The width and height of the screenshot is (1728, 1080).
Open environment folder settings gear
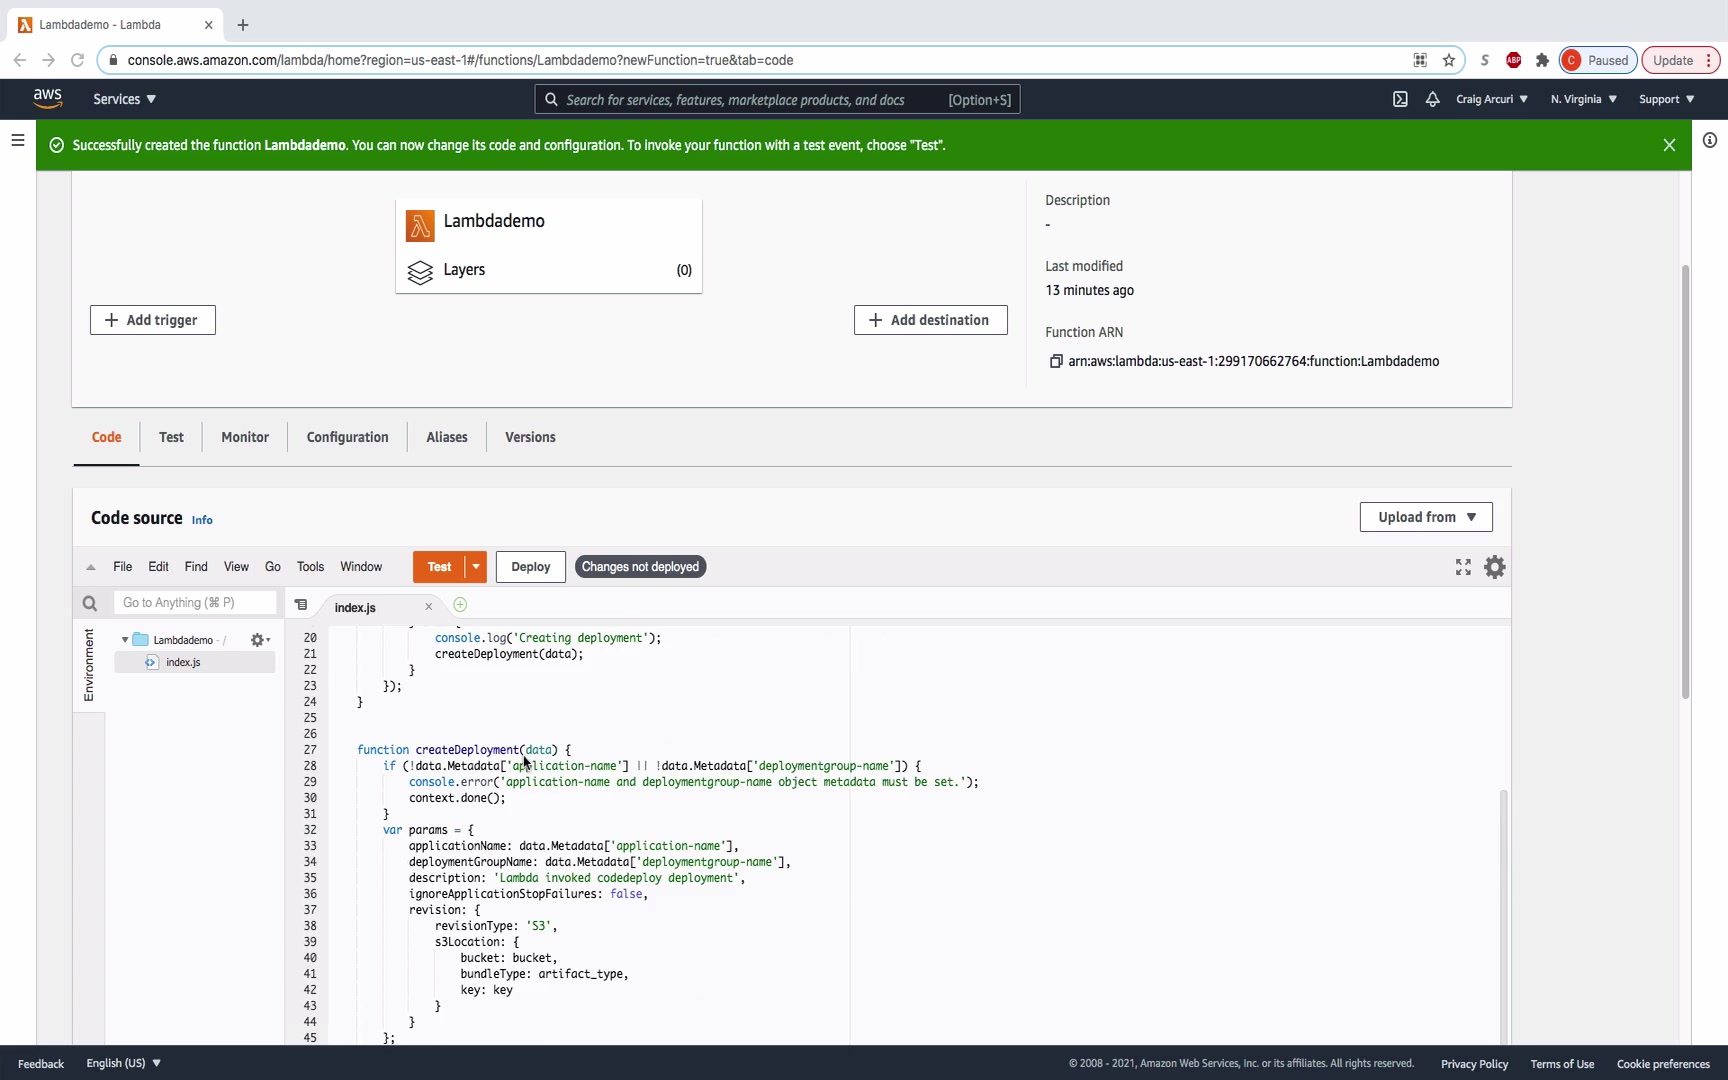(260, 640)
